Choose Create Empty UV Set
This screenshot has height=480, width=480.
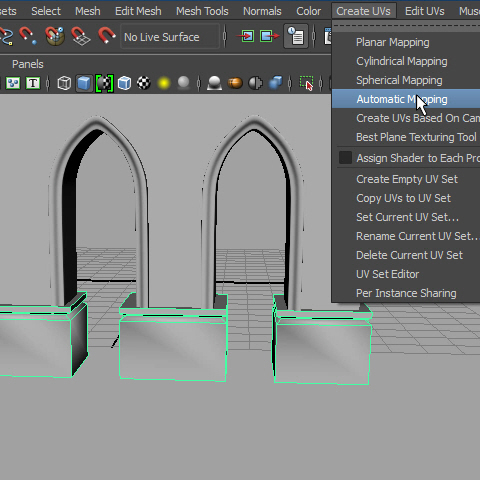406,179
